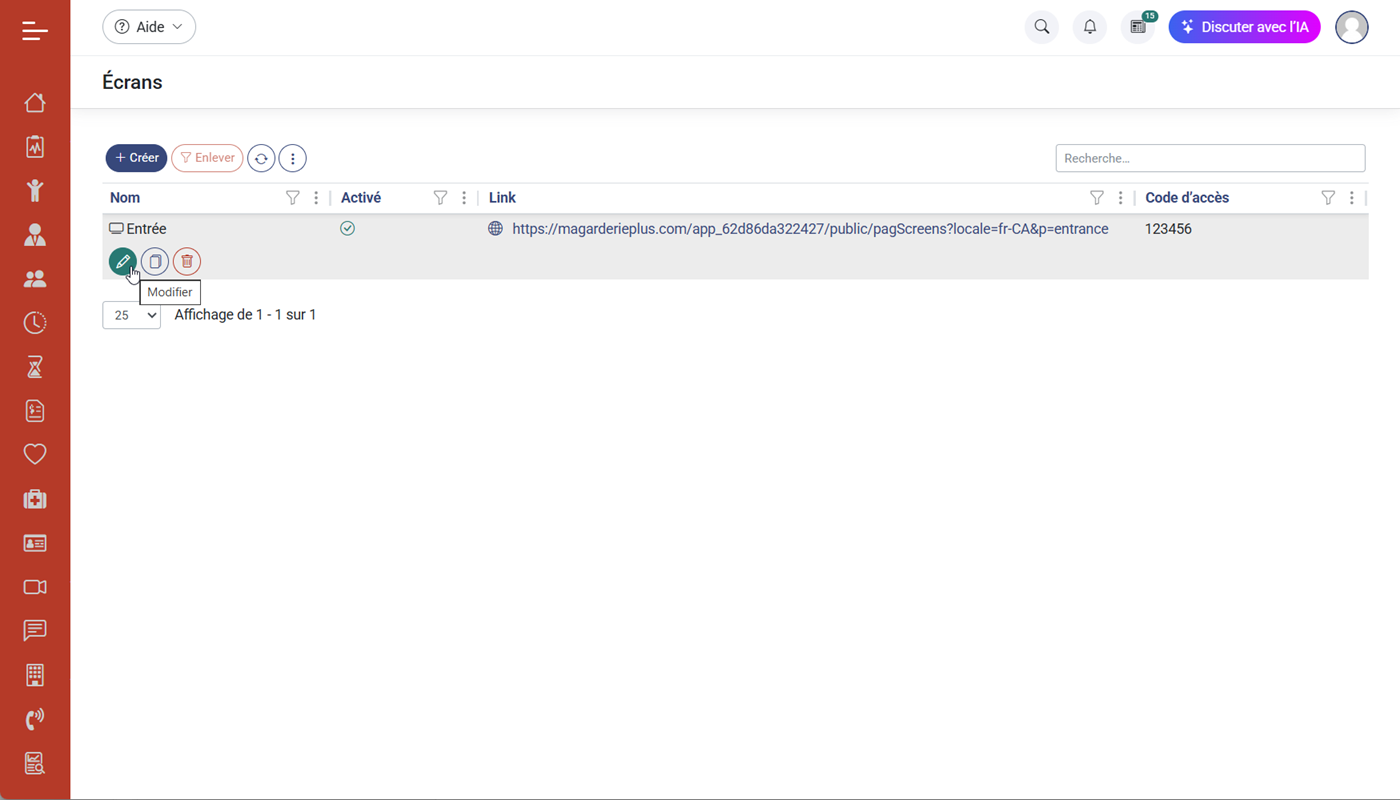Delete the Entrée screen with trash icon
This screenshot has width=1400, height=800.
tap(187, 262)
